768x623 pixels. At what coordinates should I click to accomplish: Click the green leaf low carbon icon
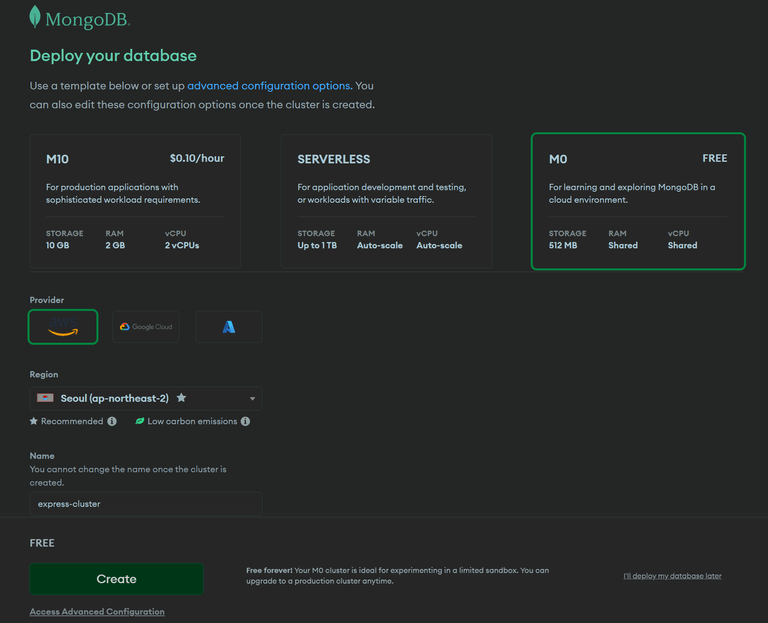pyautogui.click(x=140, y=421)
